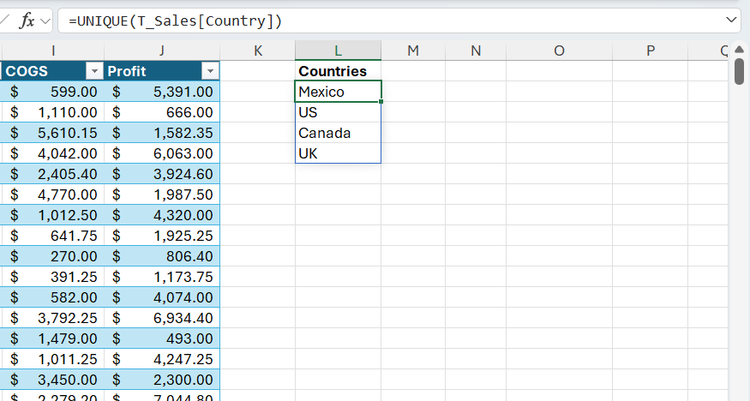Select Profit cell 1,987.50
This screenshot has width=750, height=401.
162,194
